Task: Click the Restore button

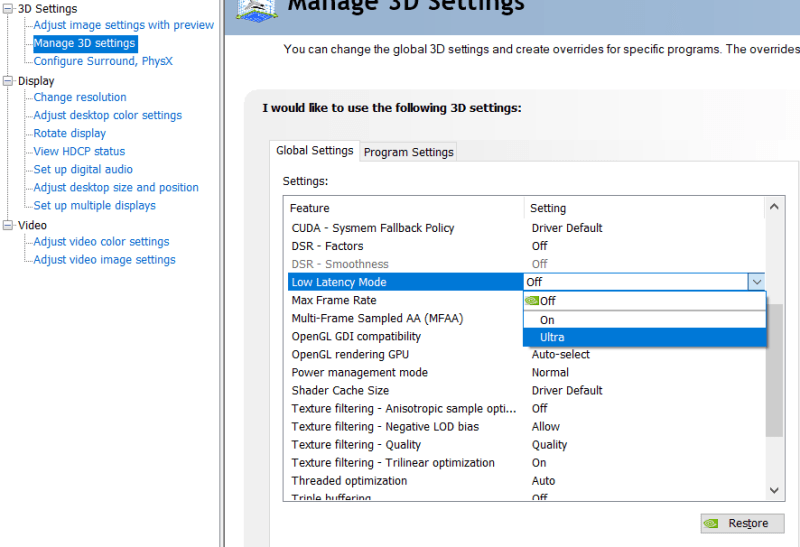Action: pos(742,523)
